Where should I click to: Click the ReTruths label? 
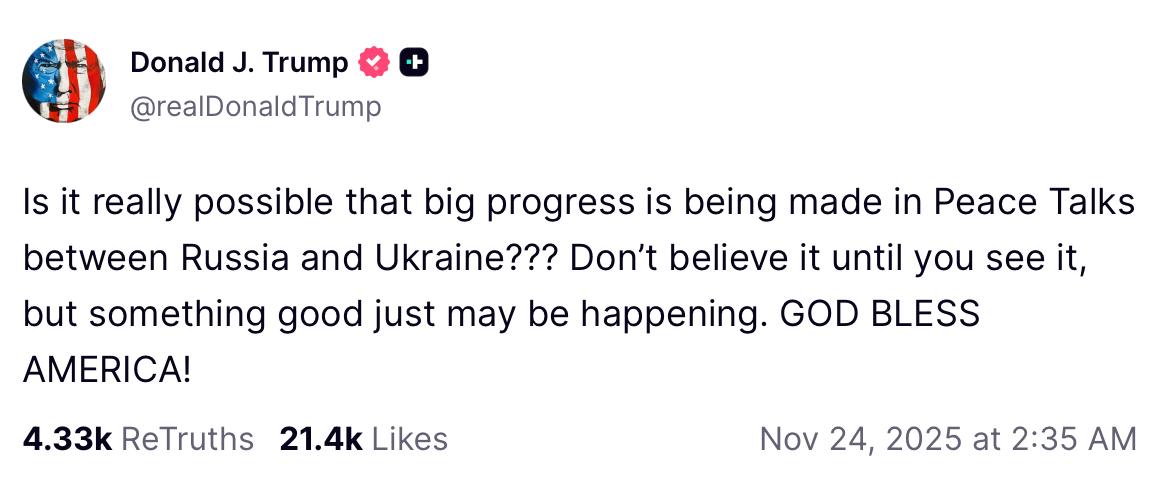[187, 438]
